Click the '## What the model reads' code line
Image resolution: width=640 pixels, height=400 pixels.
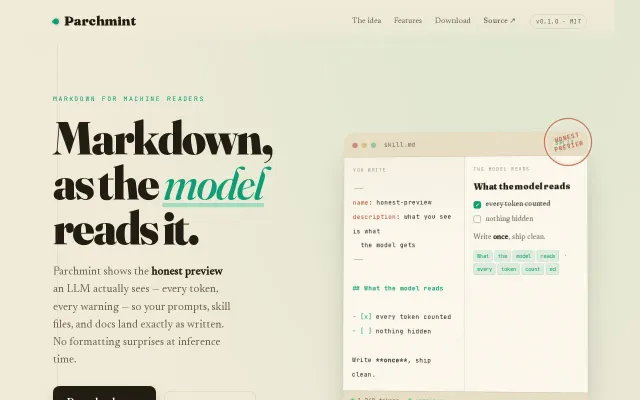pyautogui.click(x=398, y=289)
